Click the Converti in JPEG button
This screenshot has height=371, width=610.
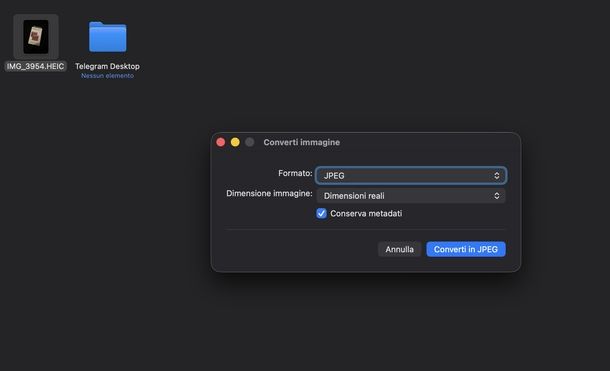[x=466, y=249]
